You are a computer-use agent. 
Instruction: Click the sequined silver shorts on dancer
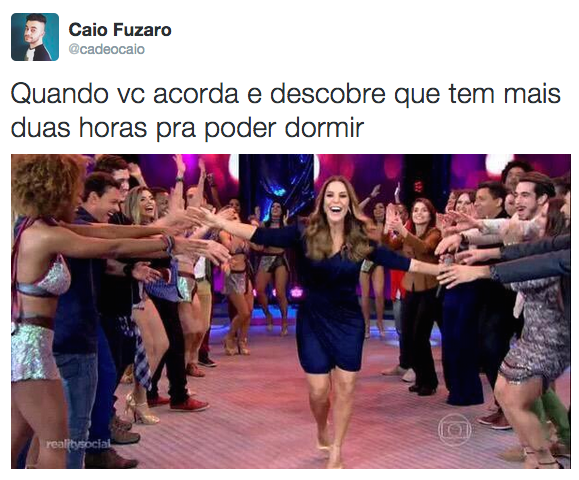pyautogui.click(x=31, y=351)
